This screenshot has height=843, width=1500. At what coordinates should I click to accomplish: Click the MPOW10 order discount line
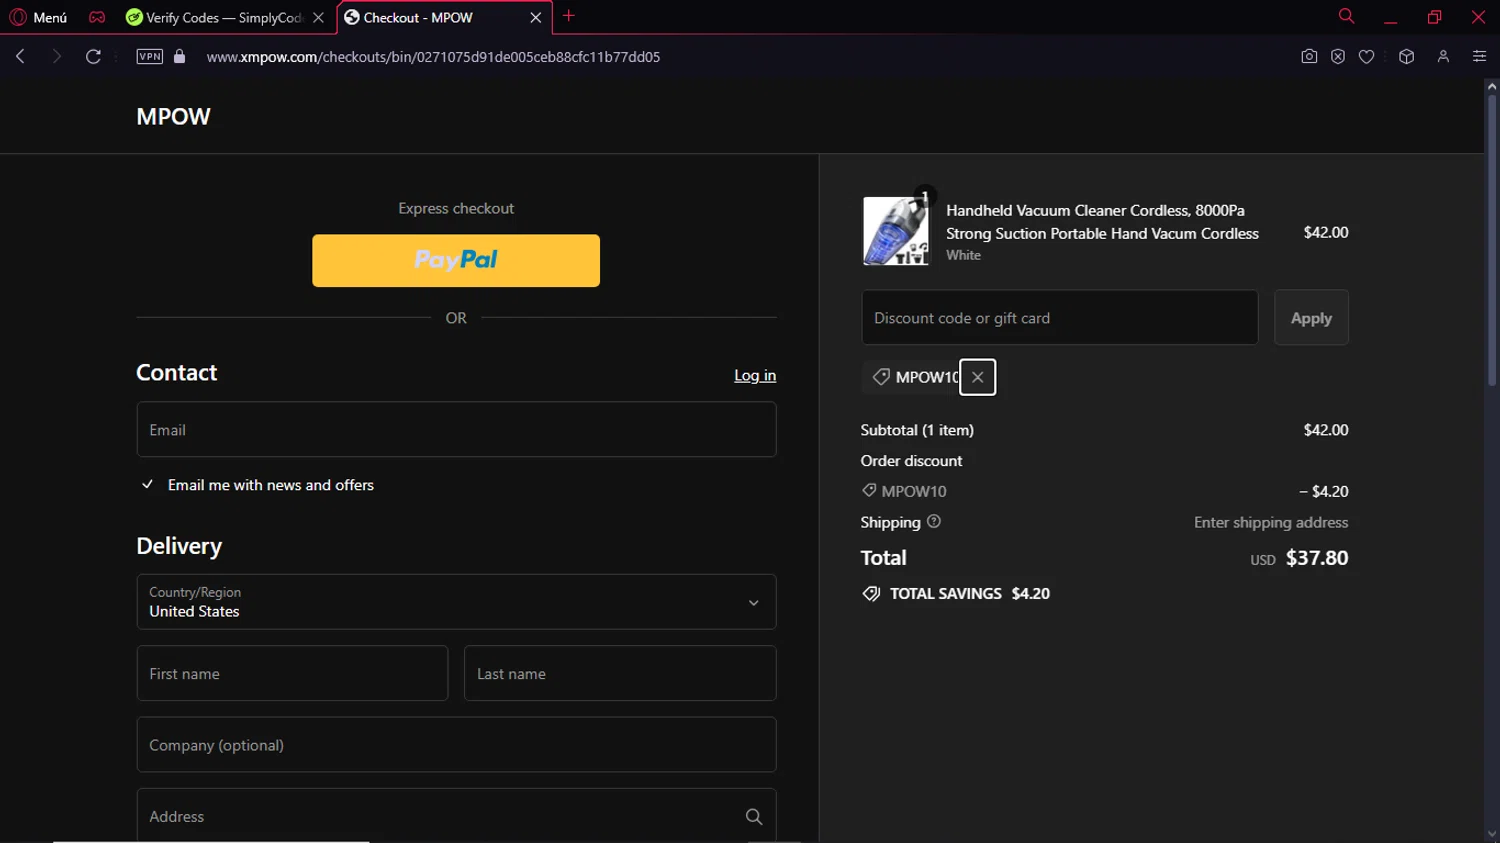pyautogui.click(x=1105, y=491)
